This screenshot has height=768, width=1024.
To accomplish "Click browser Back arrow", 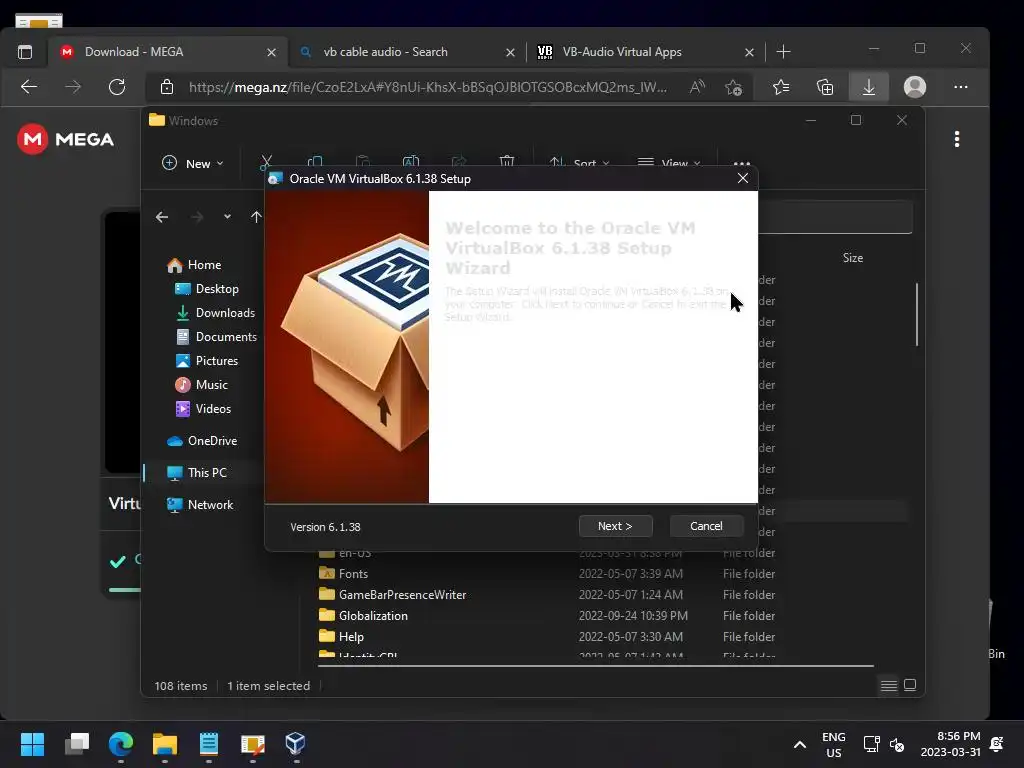I will (x=29, y=86).
